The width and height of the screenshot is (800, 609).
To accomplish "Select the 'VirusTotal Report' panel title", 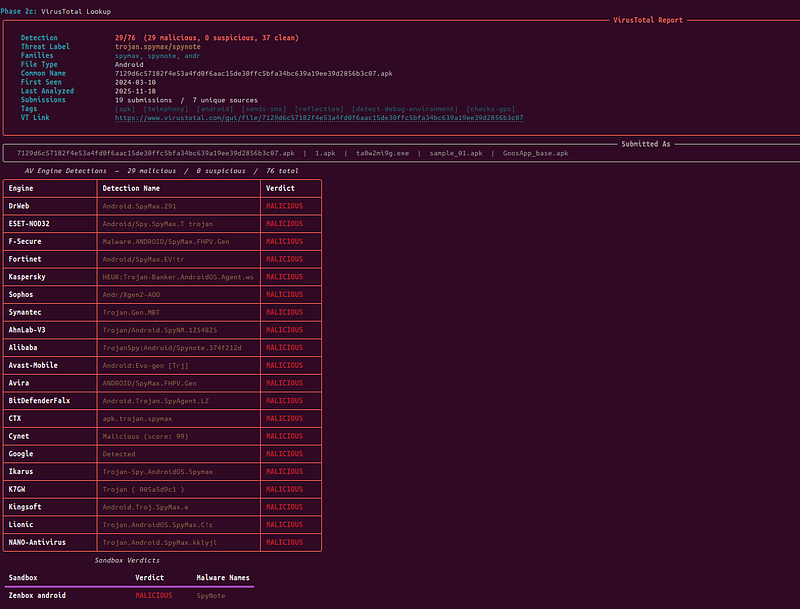I will point(647,20).
